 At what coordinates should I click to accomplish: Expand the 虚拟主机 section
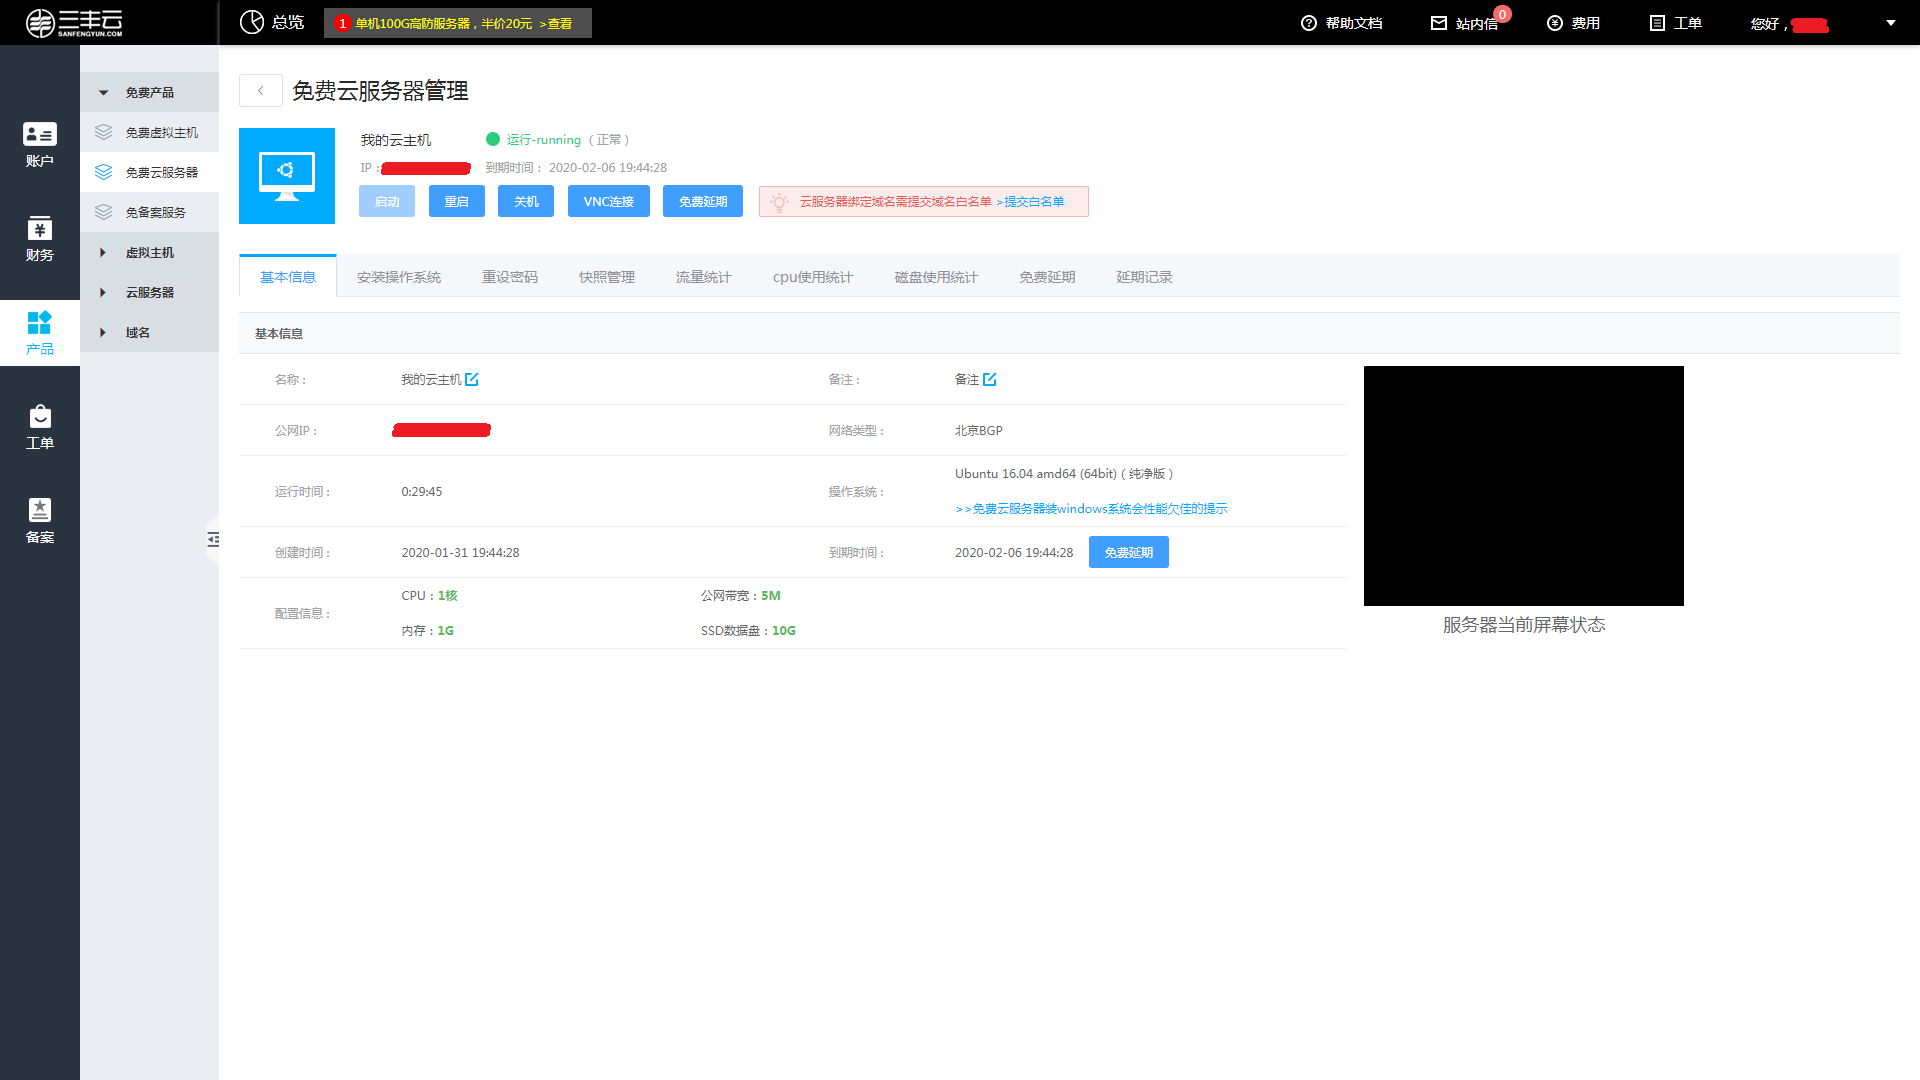point(150,252)
